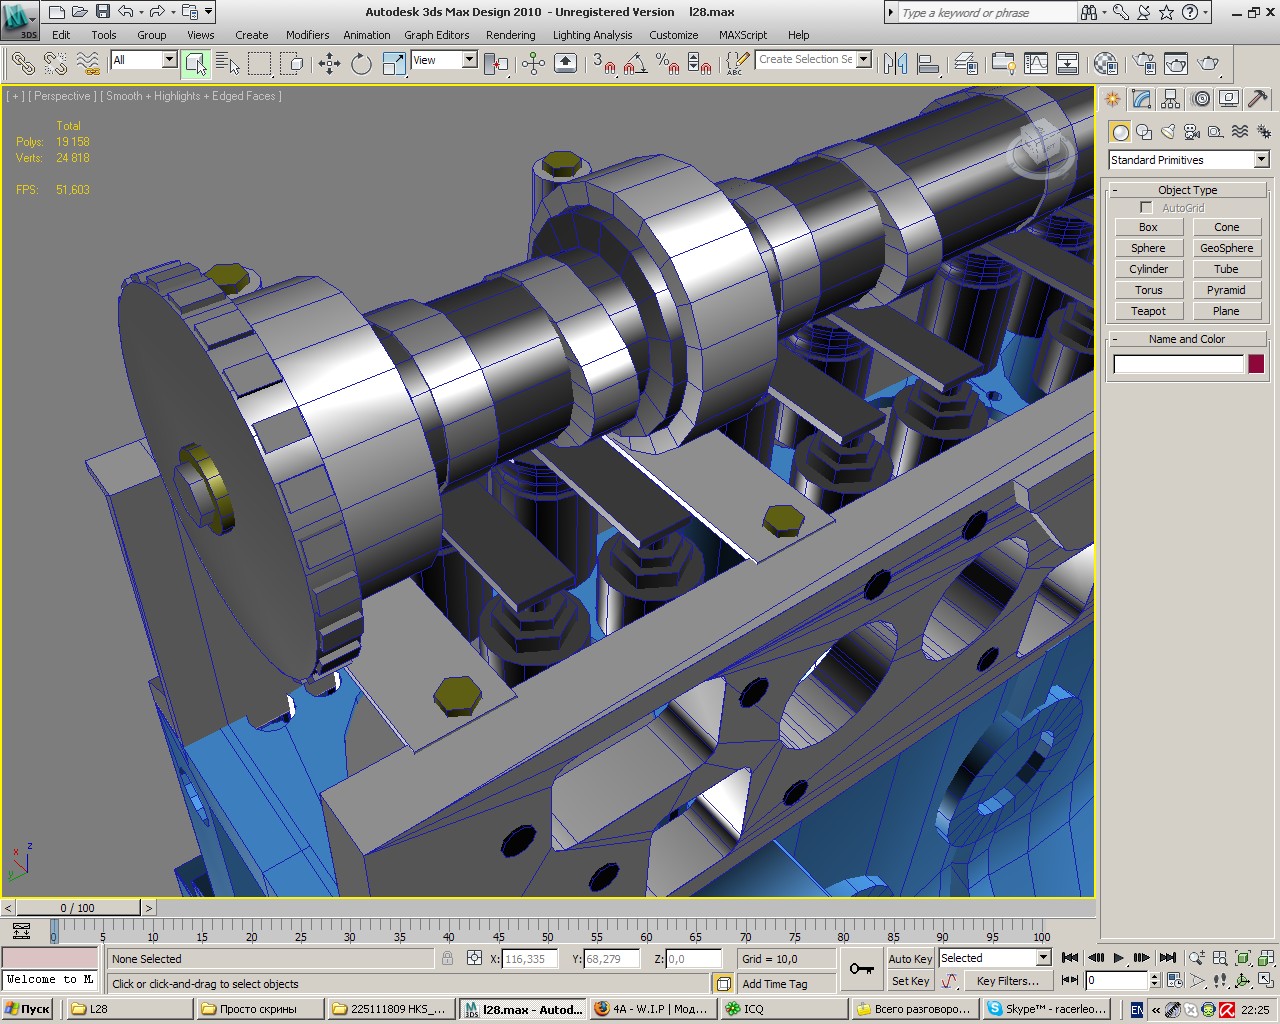Open Skype window from taskbar

(x=1046, y=1009)
